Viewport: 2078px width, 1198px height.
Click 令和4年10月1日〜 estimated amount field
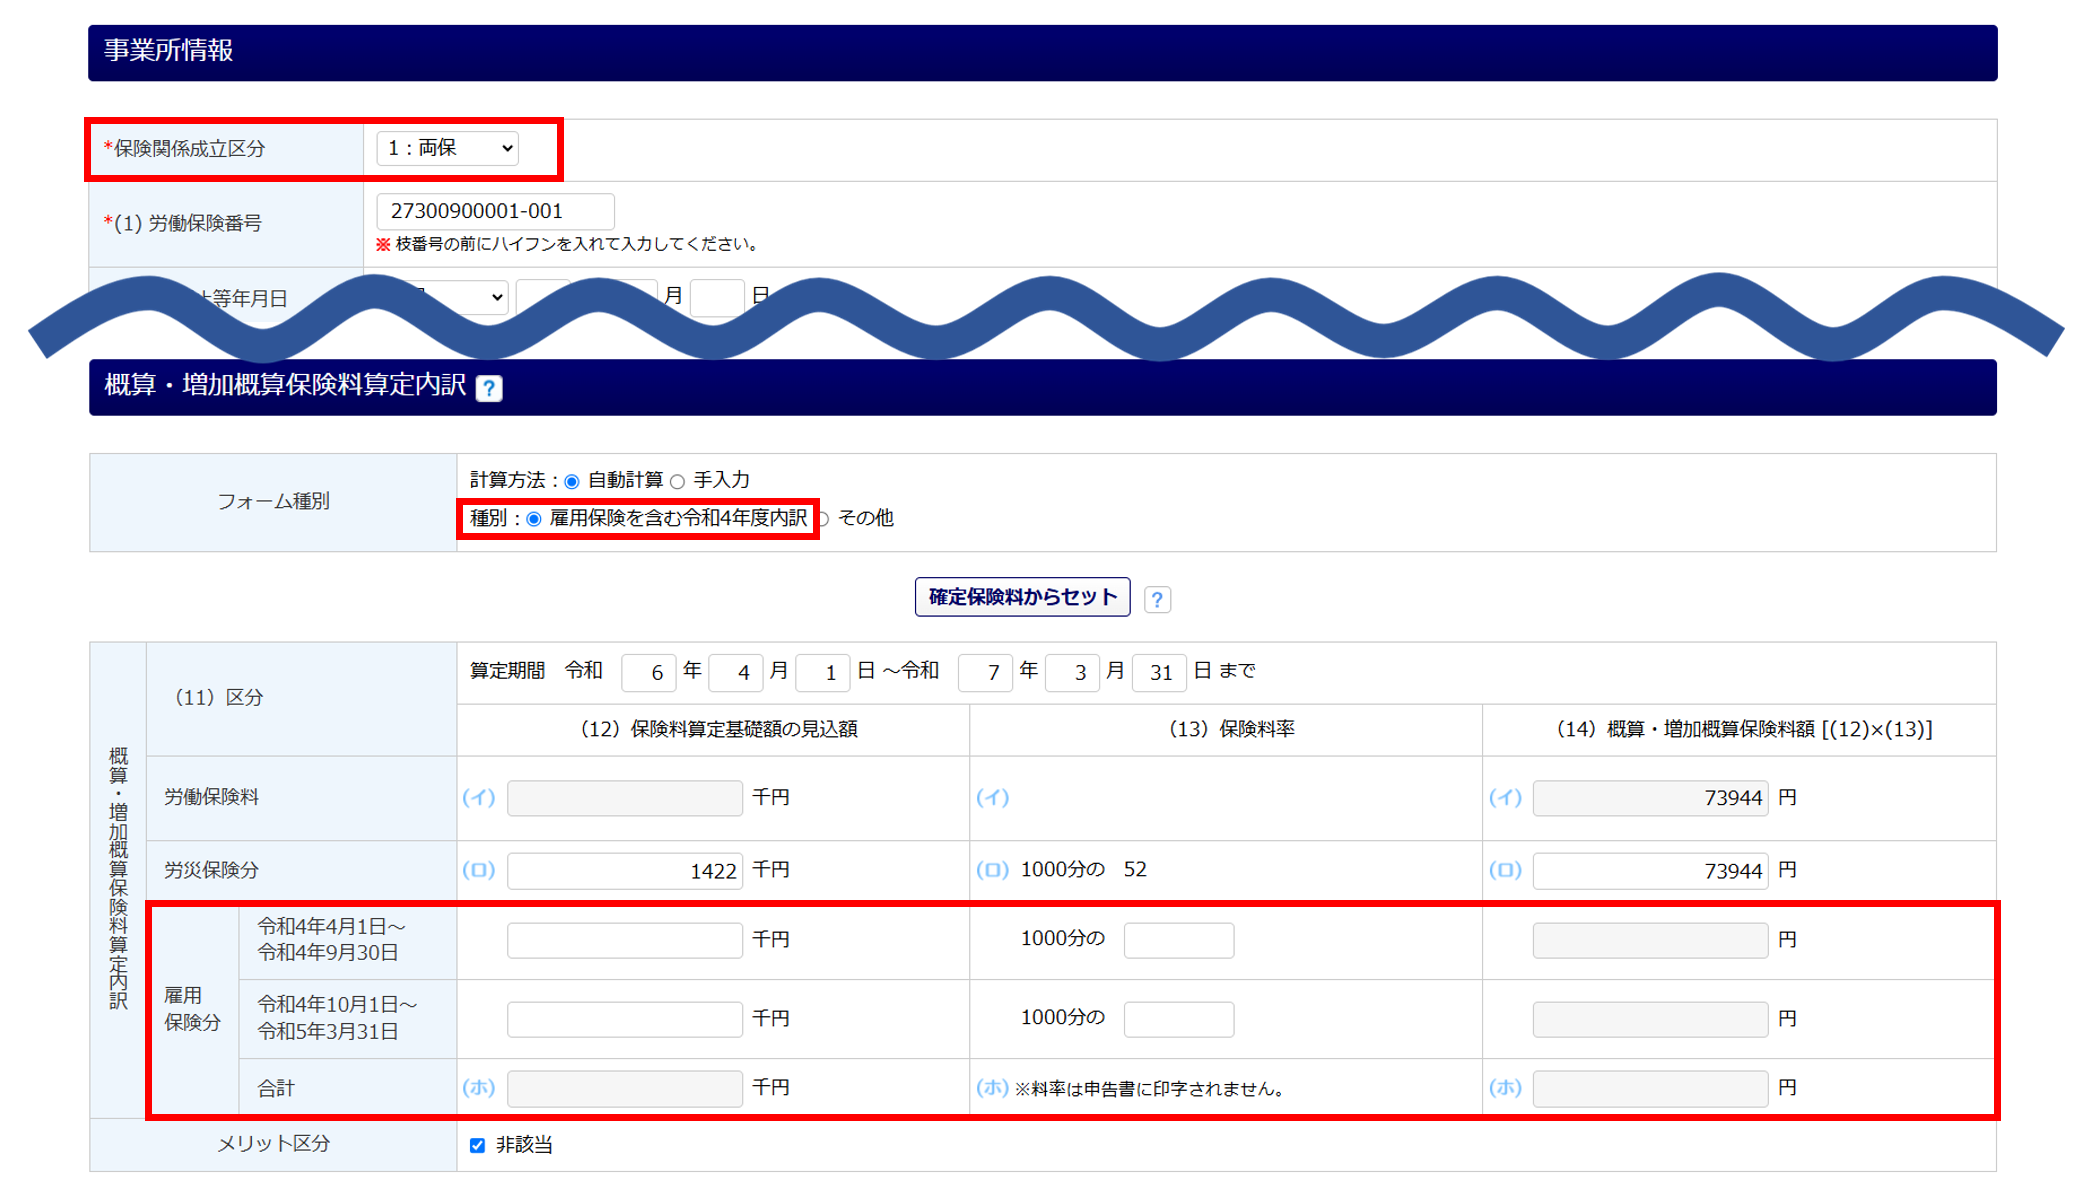pos(624,1020)
